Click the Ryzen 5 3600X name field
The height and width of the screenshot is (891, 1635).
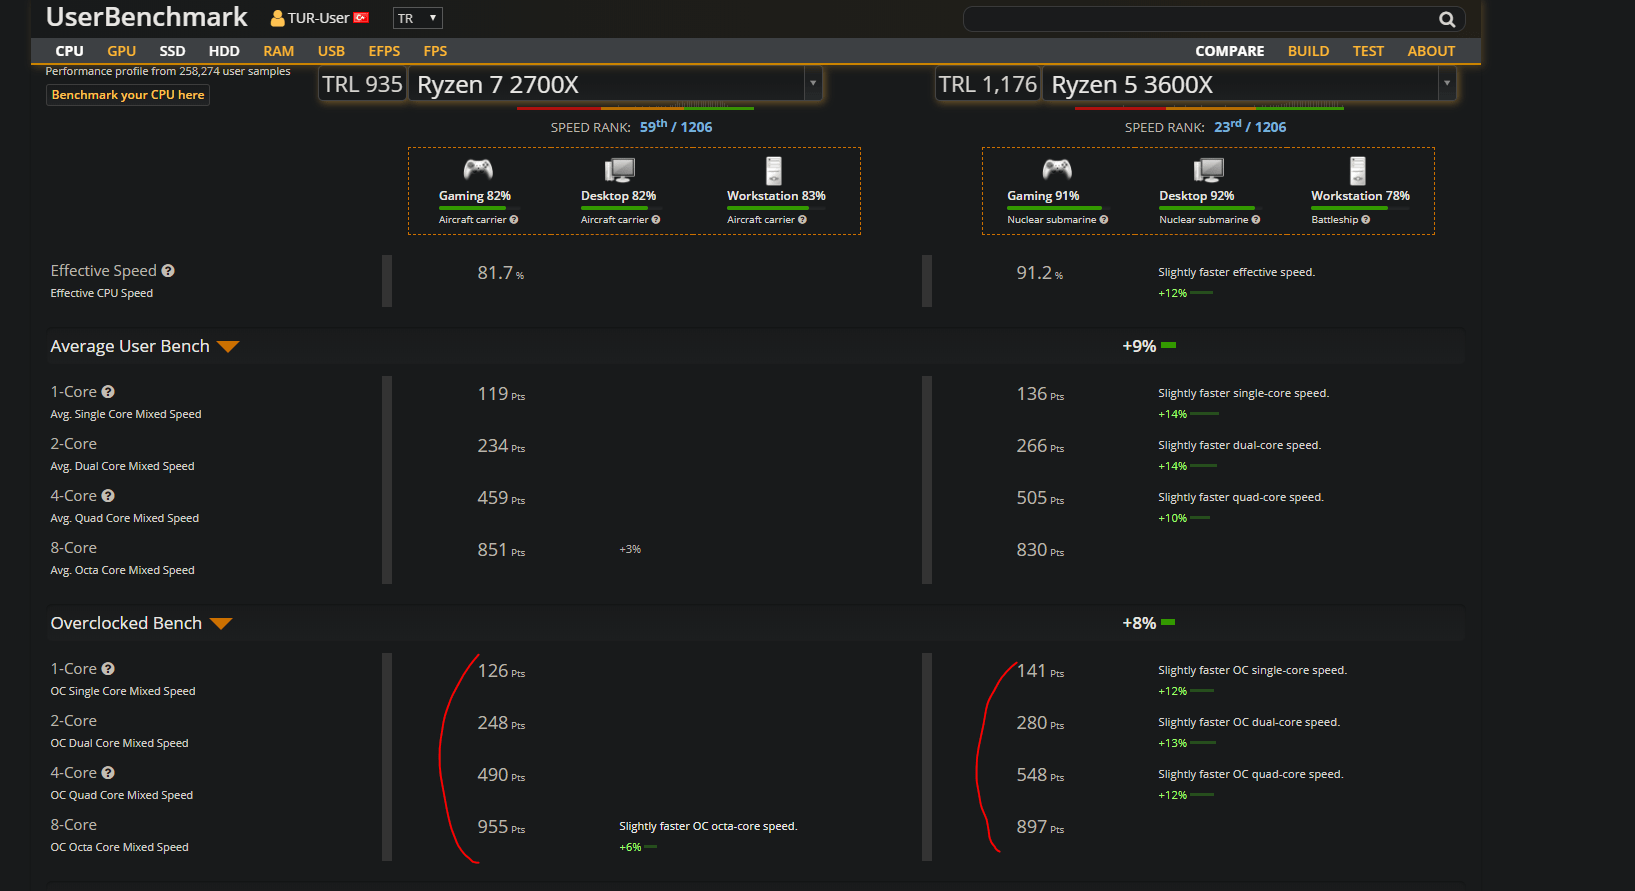coord(1241,84)
